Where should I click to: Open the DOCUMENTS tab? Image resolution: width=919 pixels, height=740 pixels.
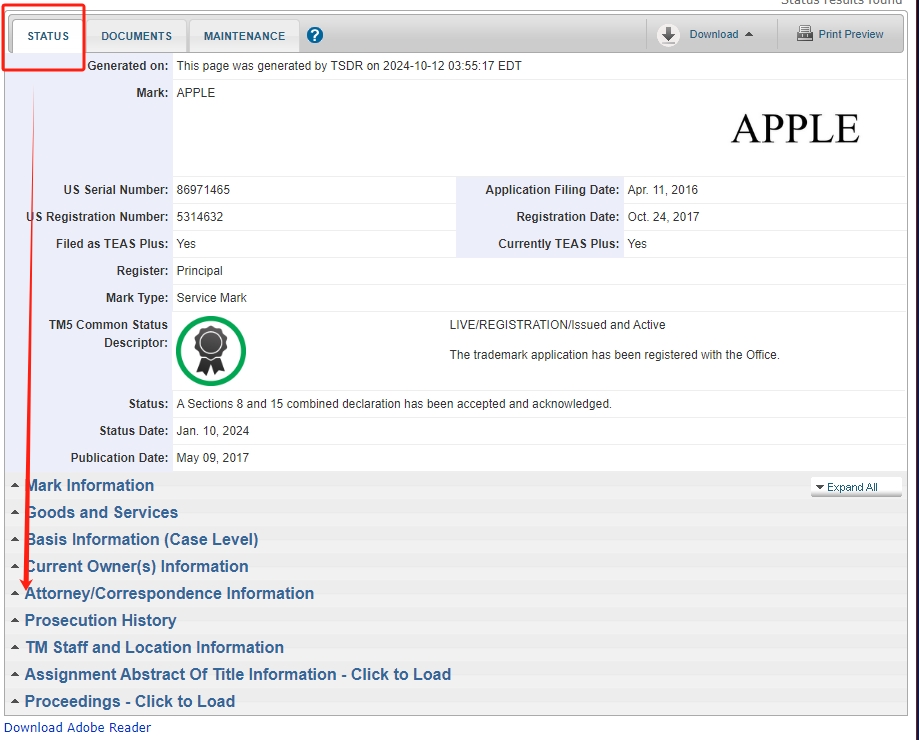(137, 36)
